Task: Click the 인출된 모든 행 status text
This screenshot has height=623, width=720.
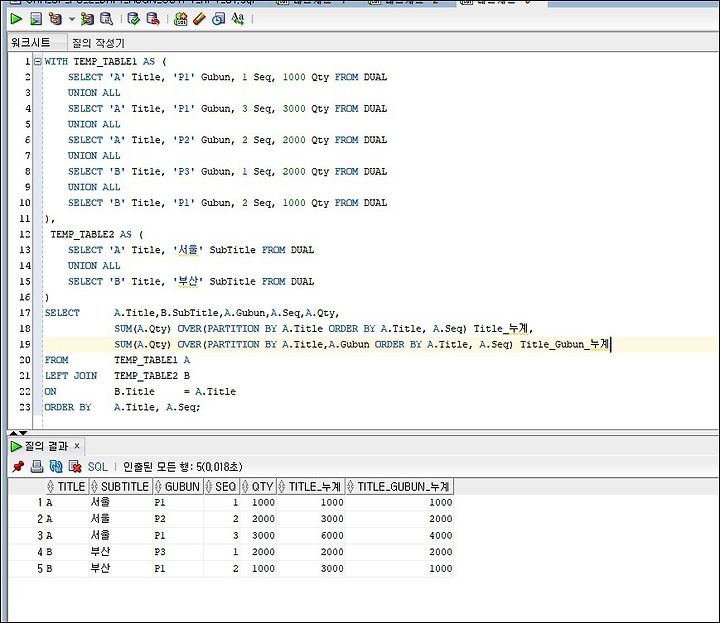Action: click(183, 467)
